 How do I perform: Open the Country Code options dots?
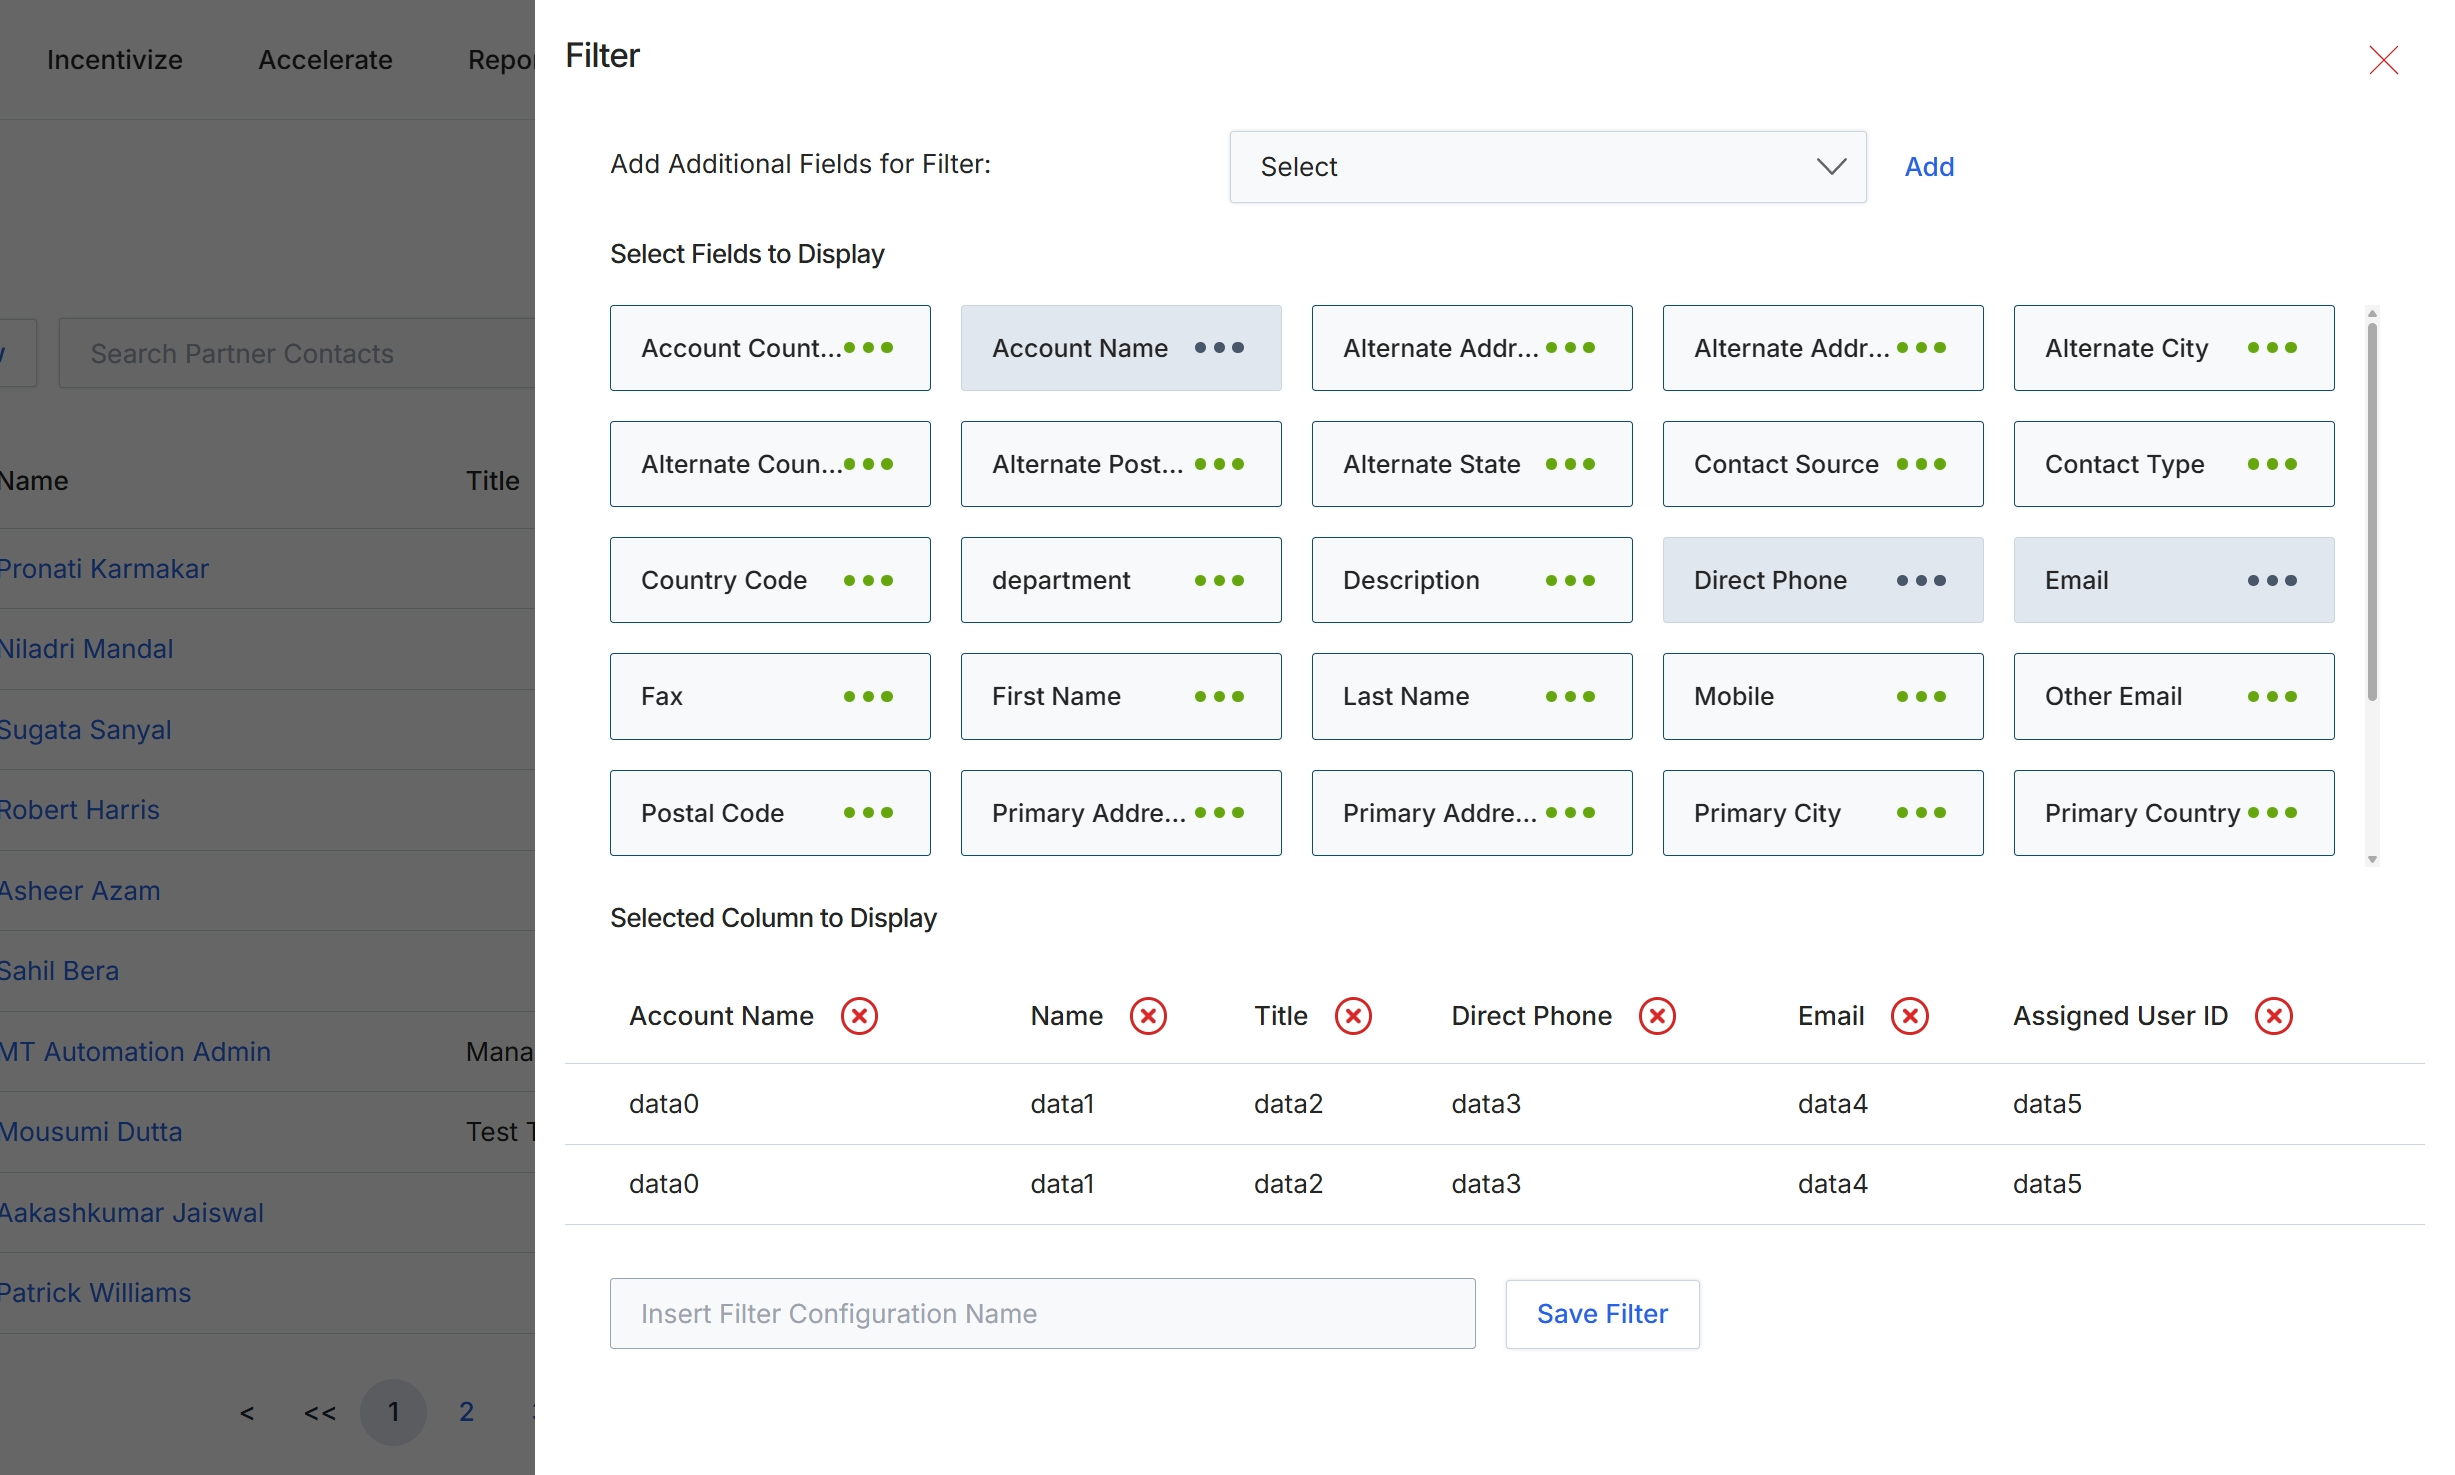pos(867,581)
